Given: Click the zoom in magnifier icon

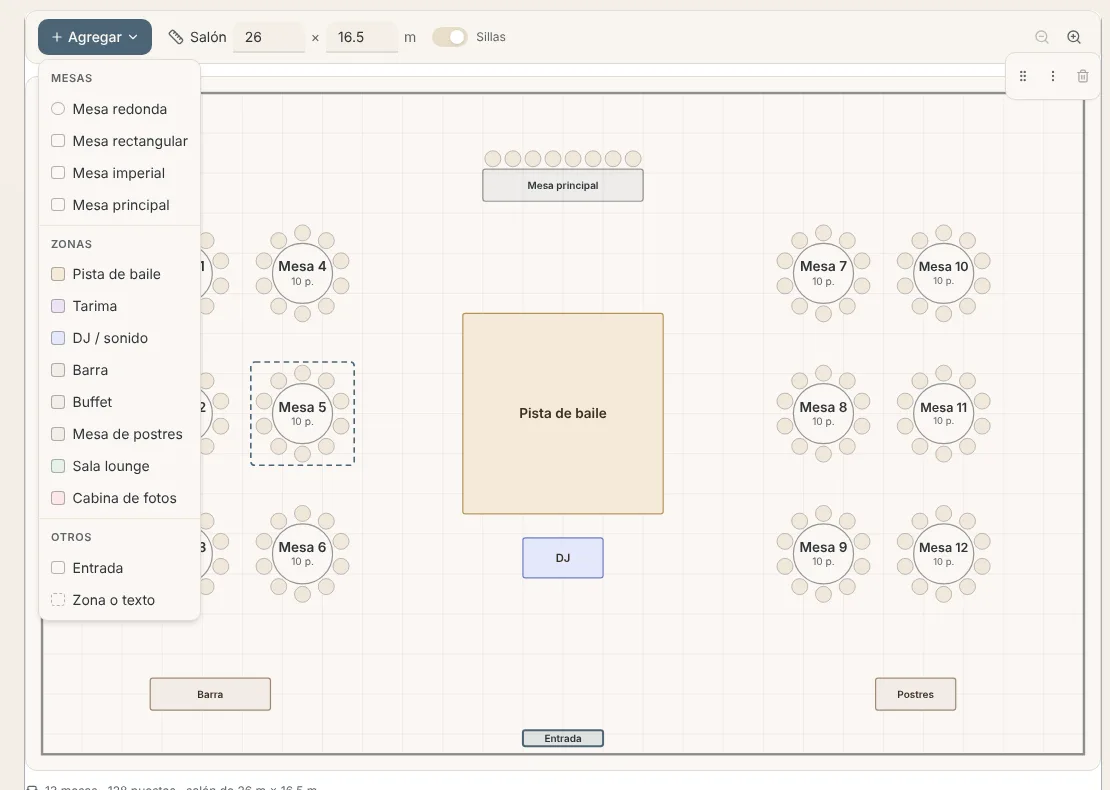Looking at the screenshot, I should tap(1074, 37).
